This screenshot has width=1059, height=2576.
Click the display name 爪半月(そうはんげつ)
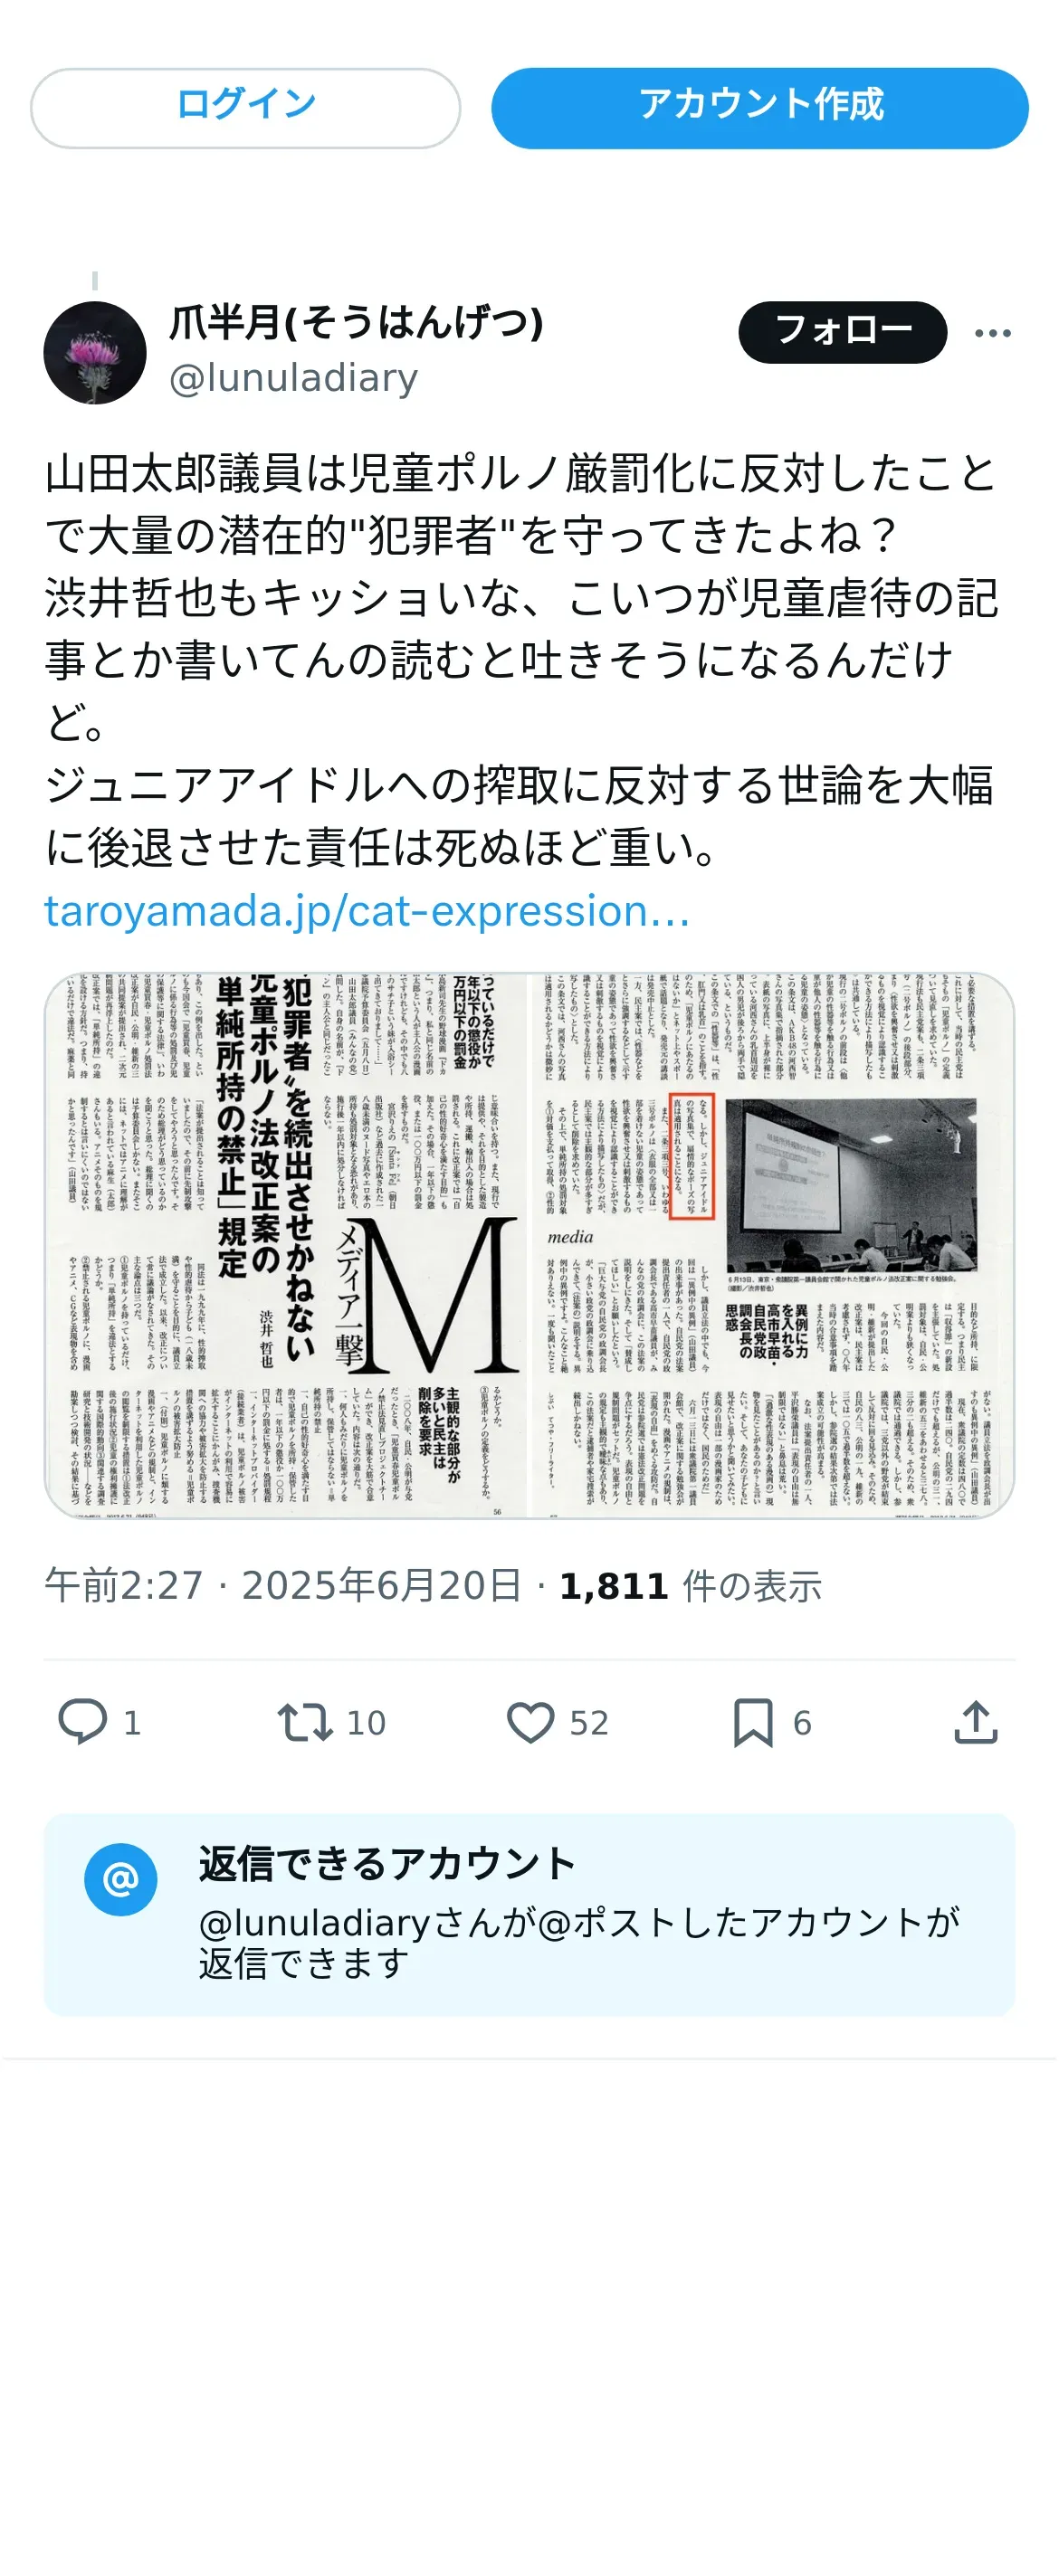[356, 322]
